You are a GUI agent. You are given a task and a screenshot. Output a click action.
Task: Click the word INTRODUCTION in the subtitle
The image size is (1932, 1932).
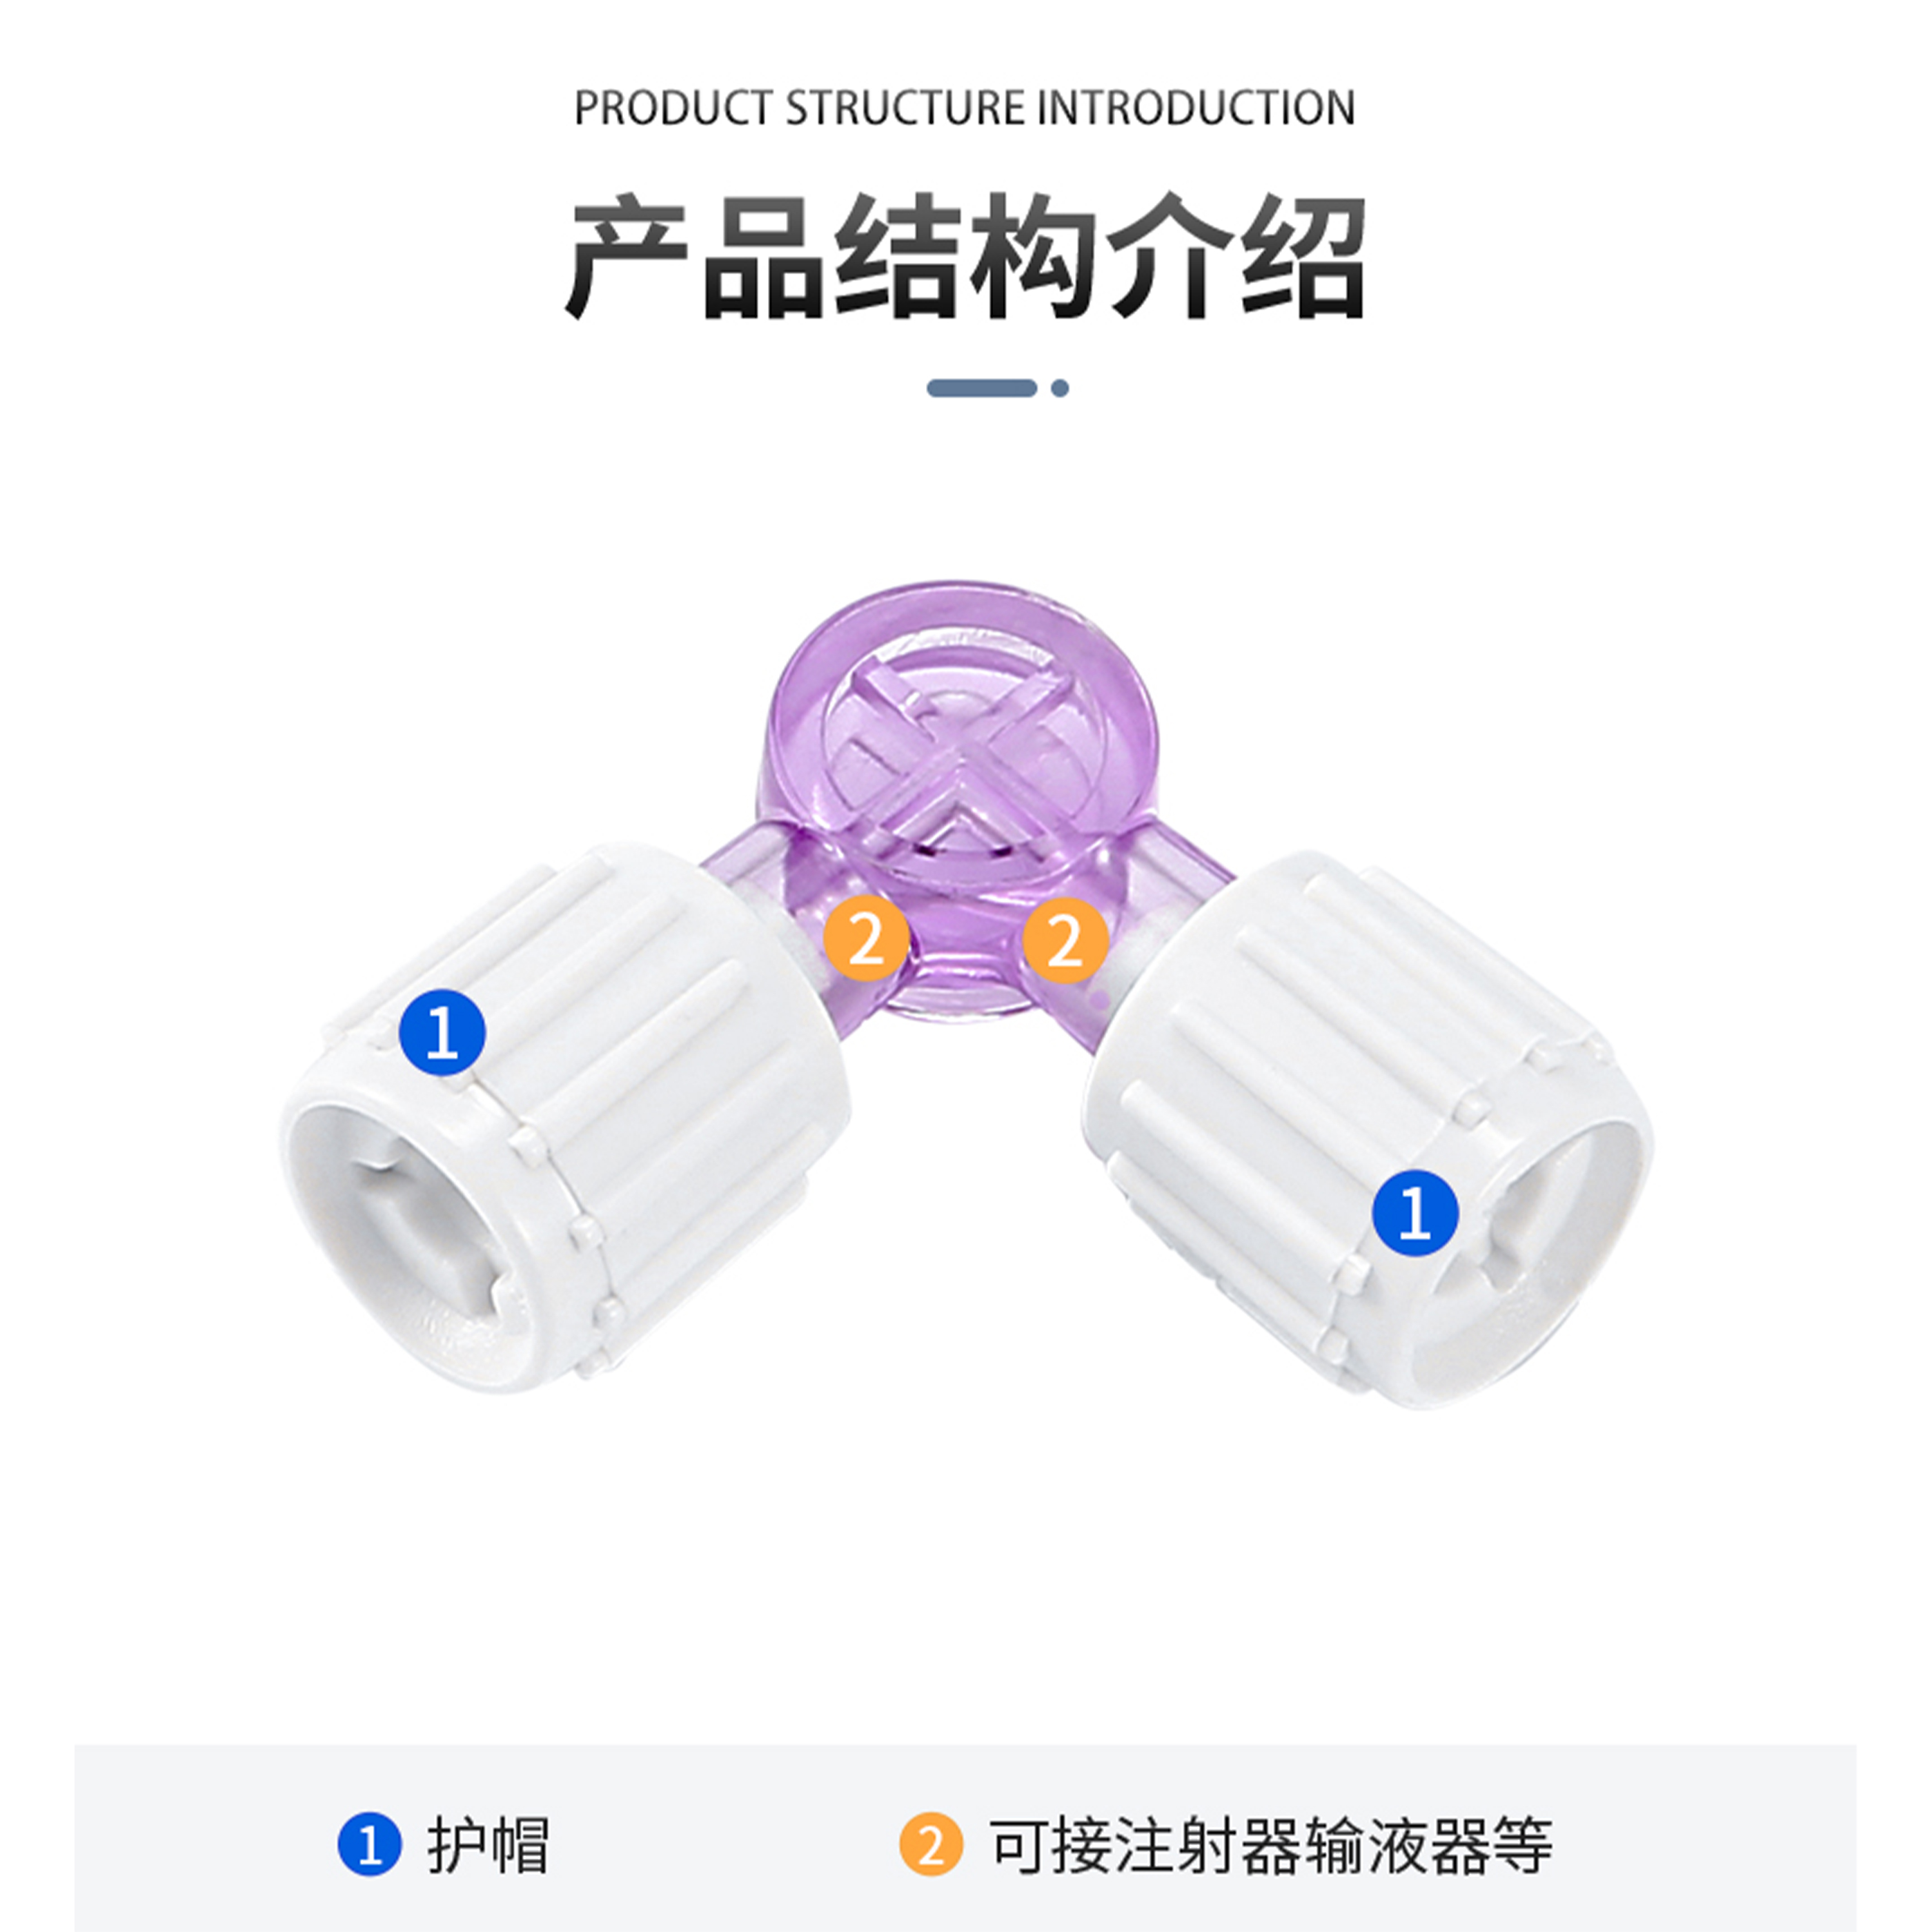tap(1196, 108)
